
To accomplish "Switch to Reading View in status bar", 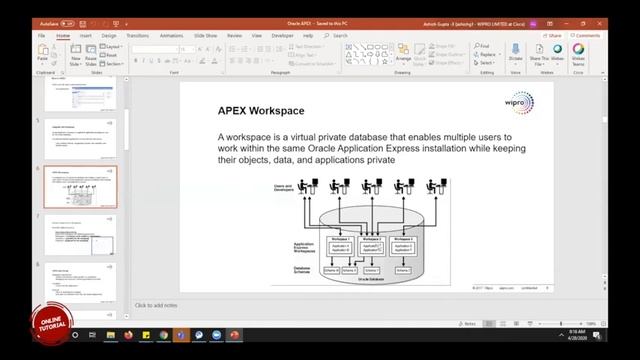I will click(516, 324).
